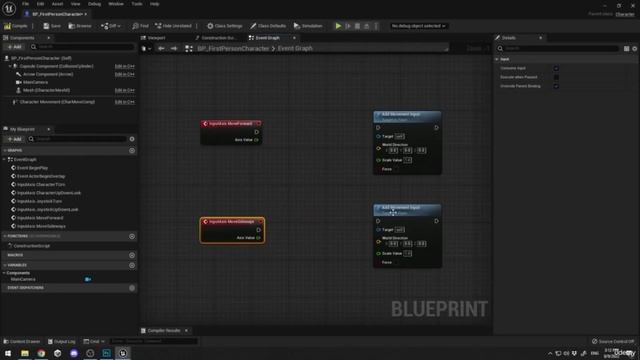
Task: Click BP_FirstPersonCharacter in breadcrumb
Action: [233, 48]
